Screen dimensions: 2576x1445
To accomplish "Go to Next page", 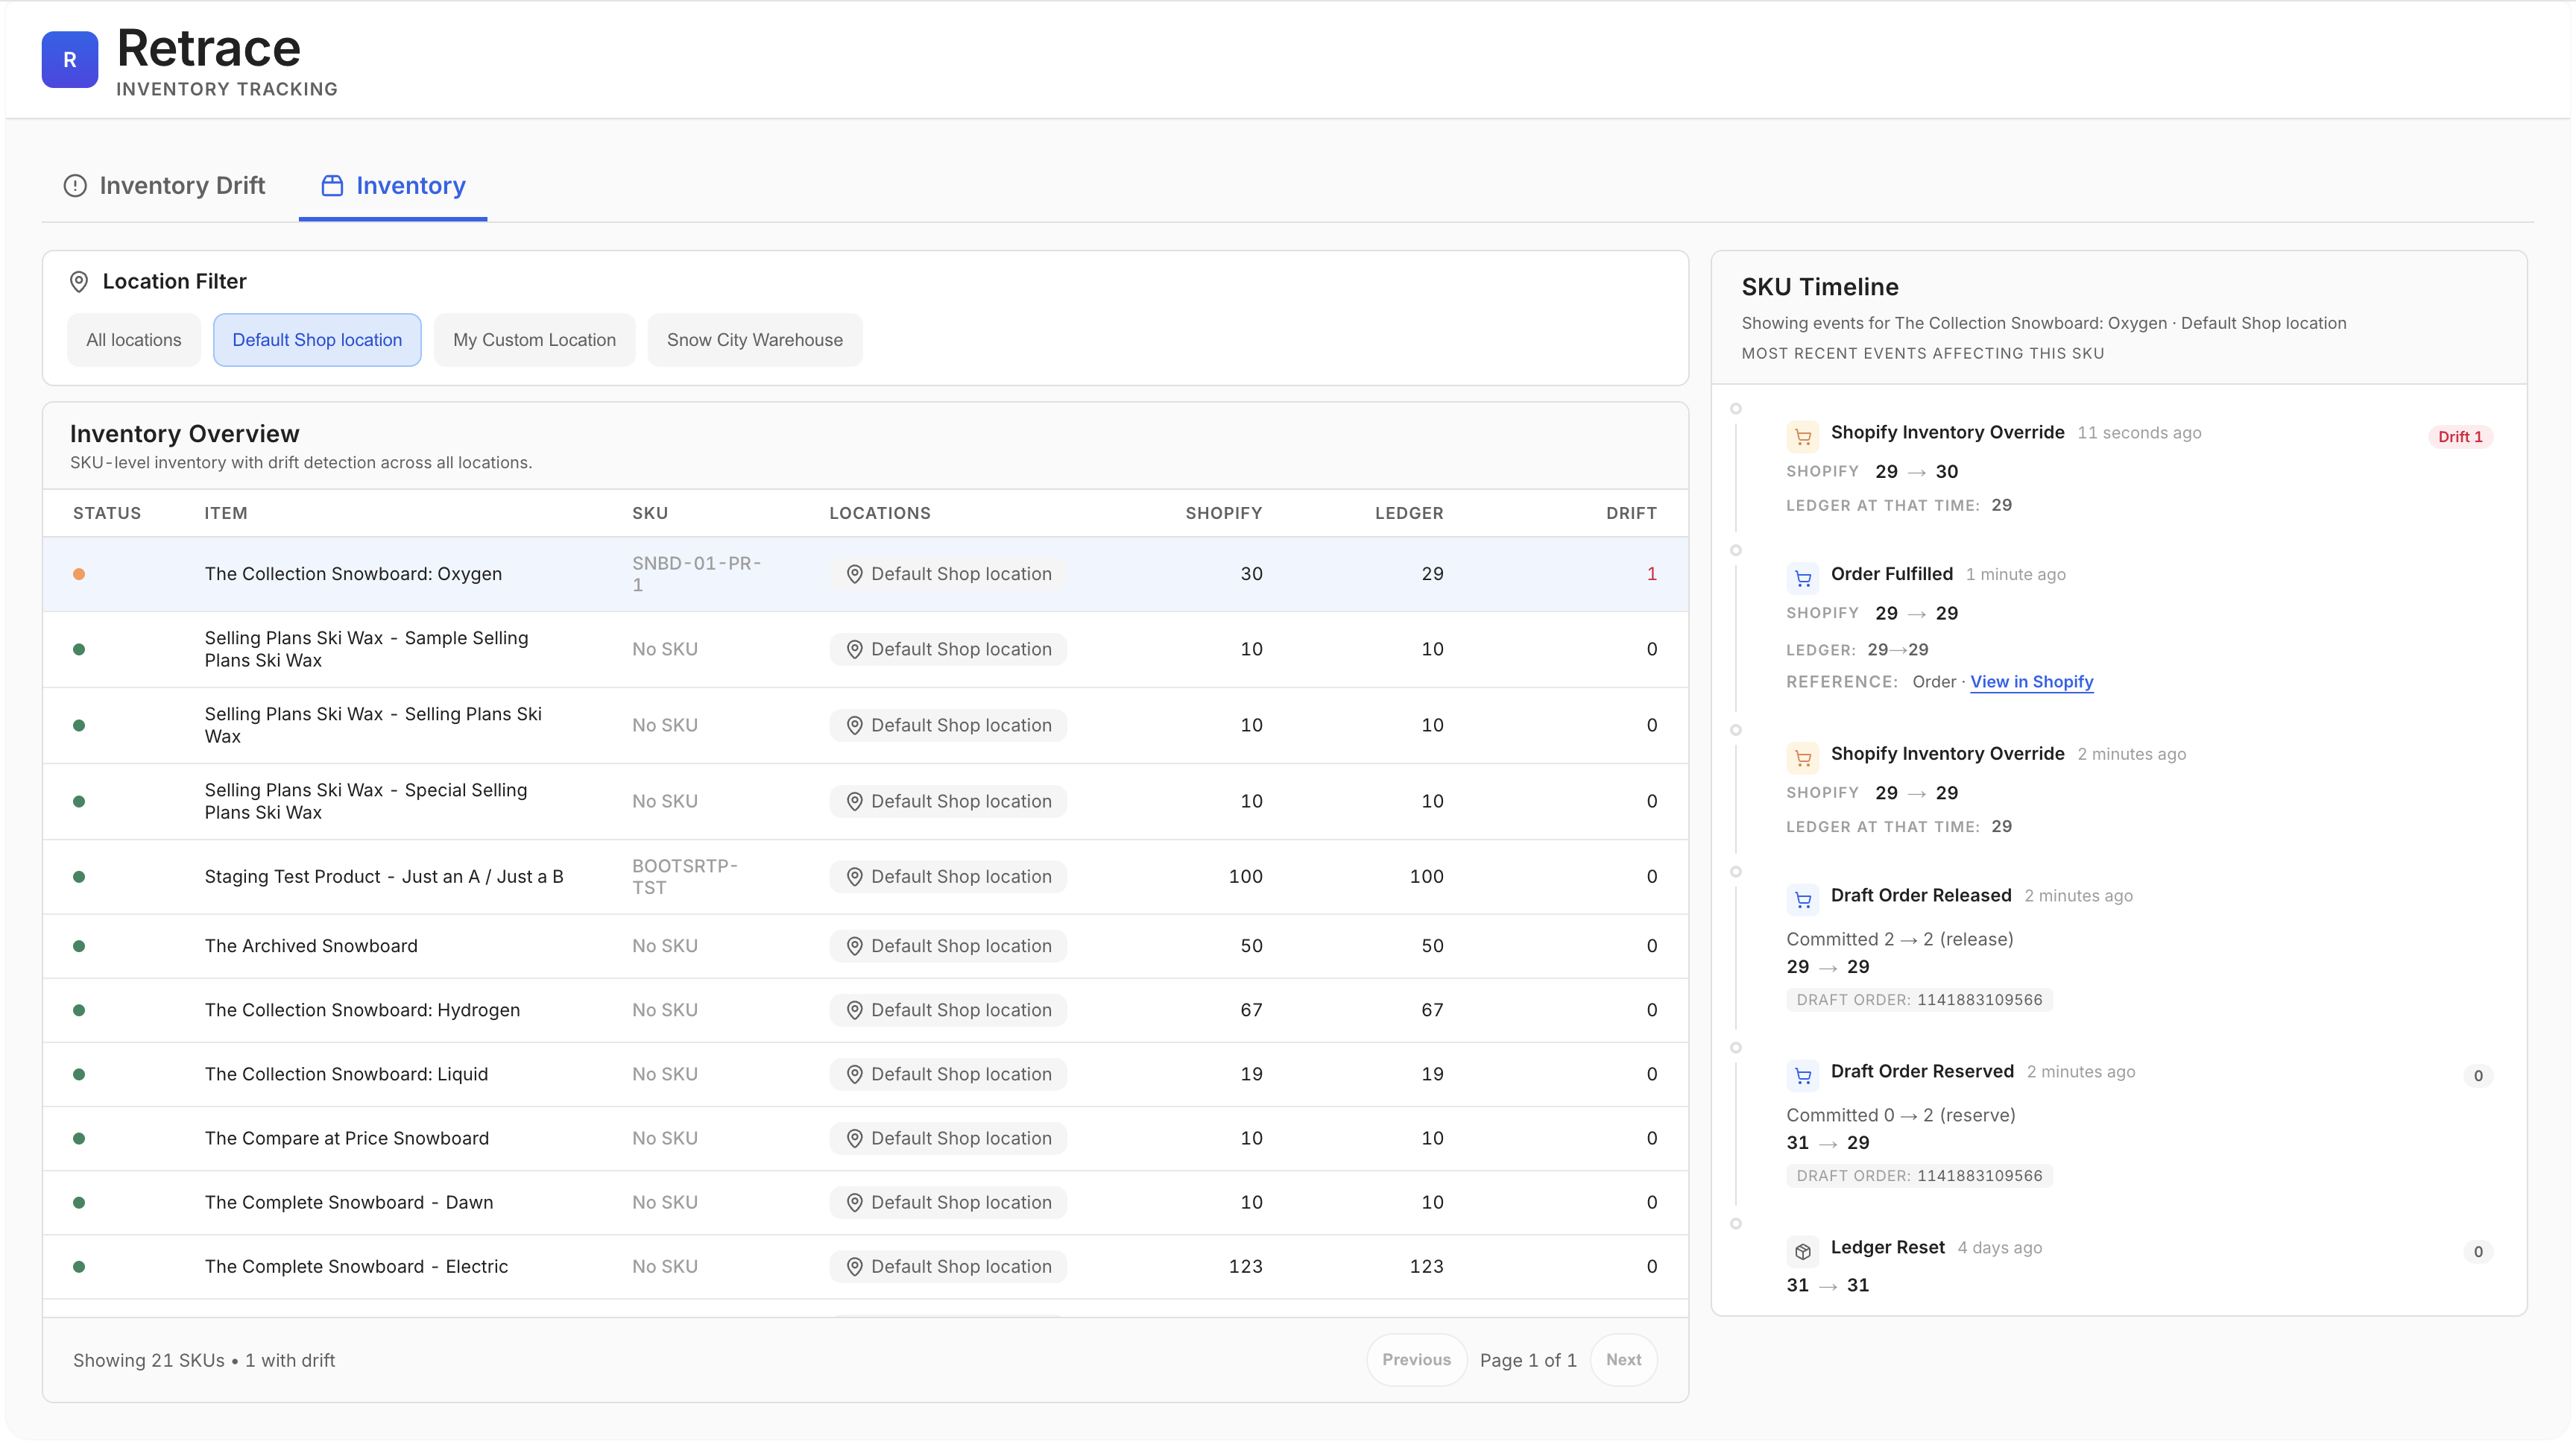I will tap(1623, 1360).
